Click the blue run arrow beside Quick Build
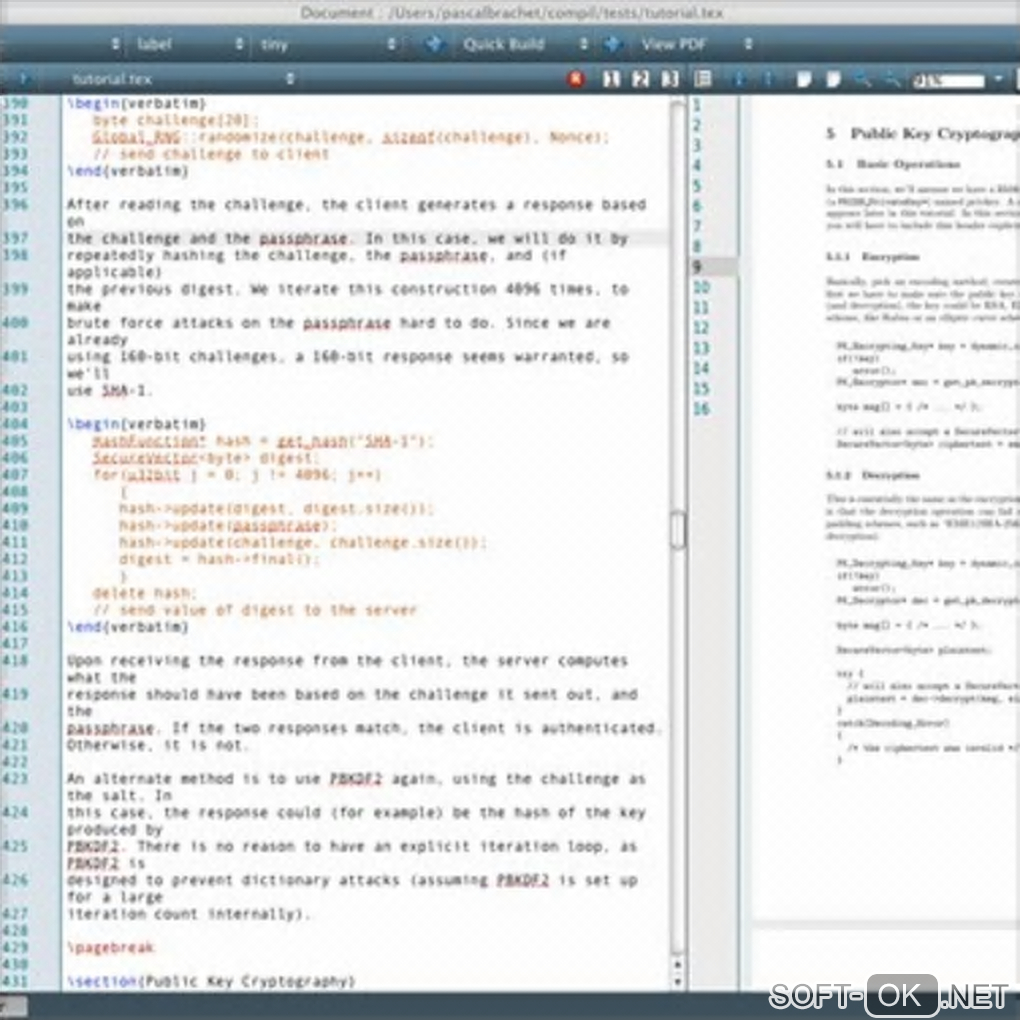This screenshot has width=1020, height=1020. 433,44
